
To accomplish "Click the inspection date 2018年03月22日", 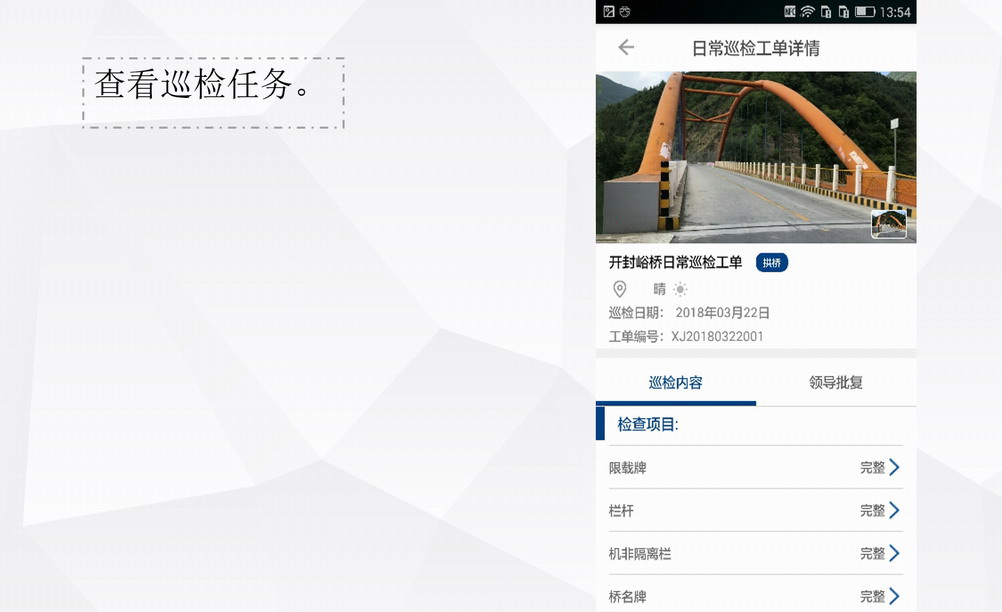I will pos(723,313).
